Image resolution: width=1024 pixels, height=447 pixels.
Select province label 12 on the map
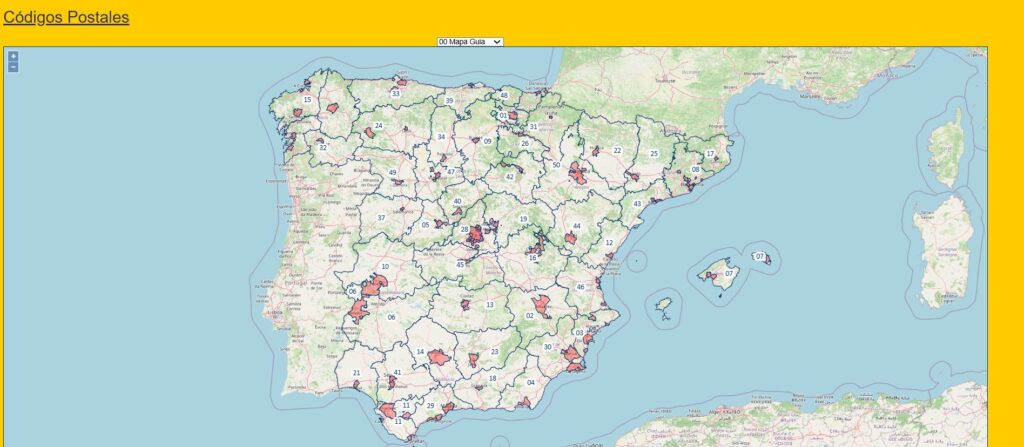(x=609, y=243)
